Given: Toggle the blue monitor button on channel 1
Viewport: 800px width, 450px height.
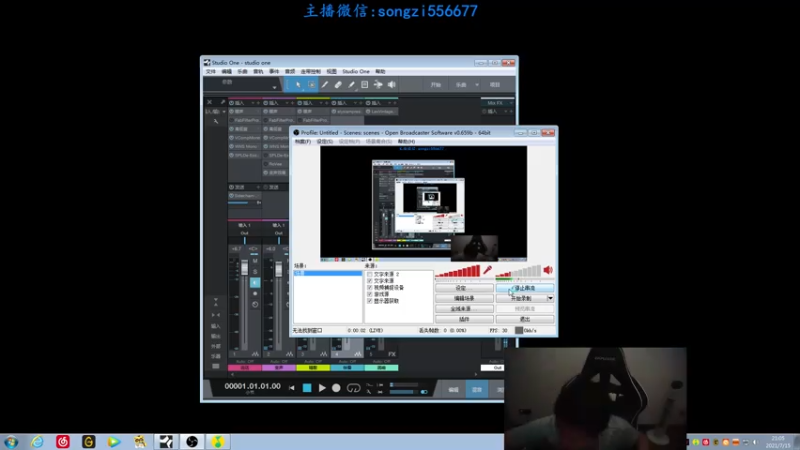Looking at the screenshot, I should point(255,283).
